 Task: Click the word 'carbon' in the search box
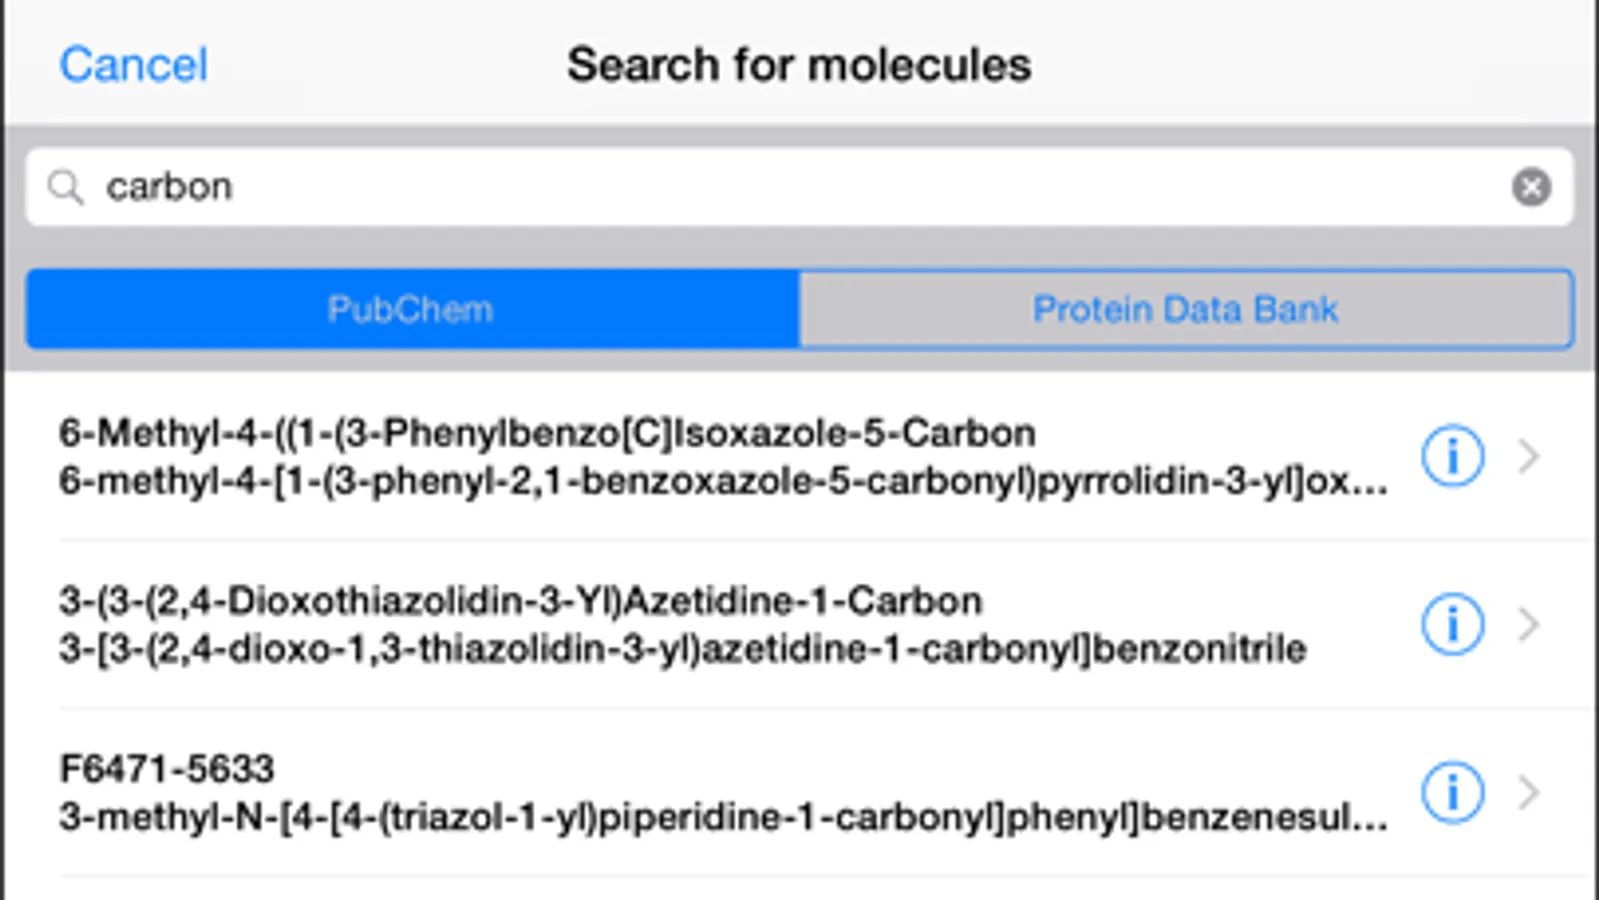pos(169,187)
